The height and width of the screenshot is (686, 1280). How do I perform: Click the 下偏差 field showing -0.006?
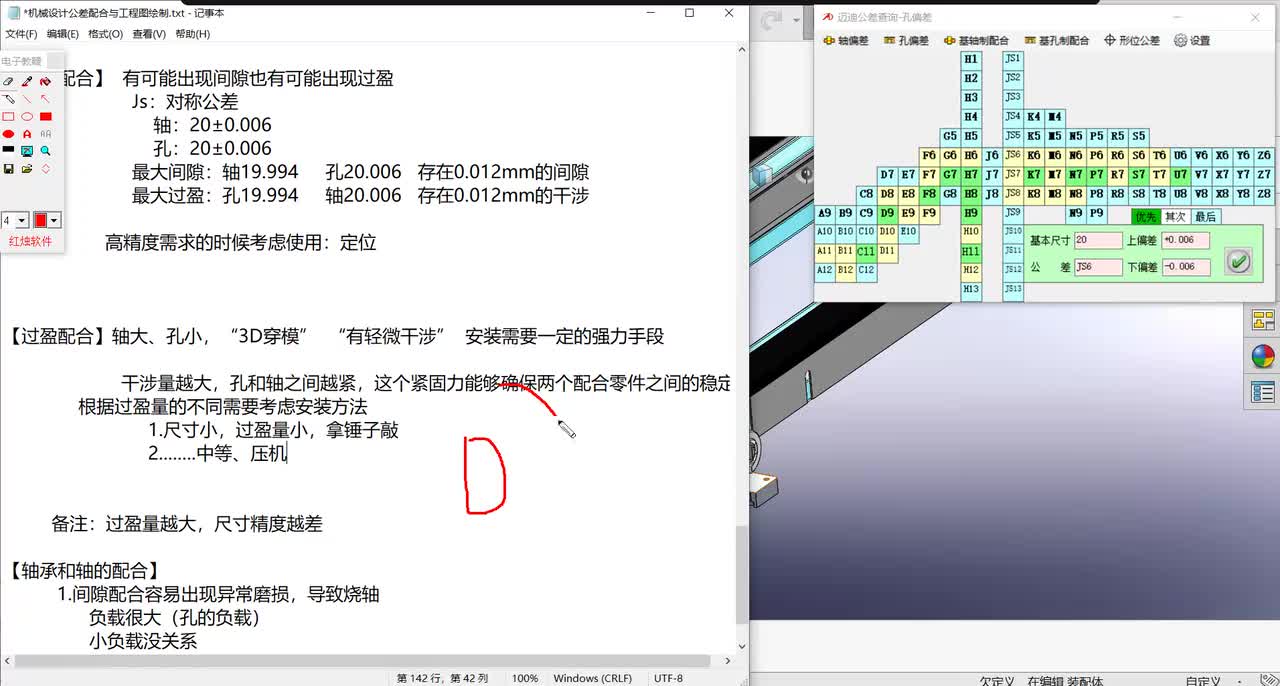tap(1185, 267)
